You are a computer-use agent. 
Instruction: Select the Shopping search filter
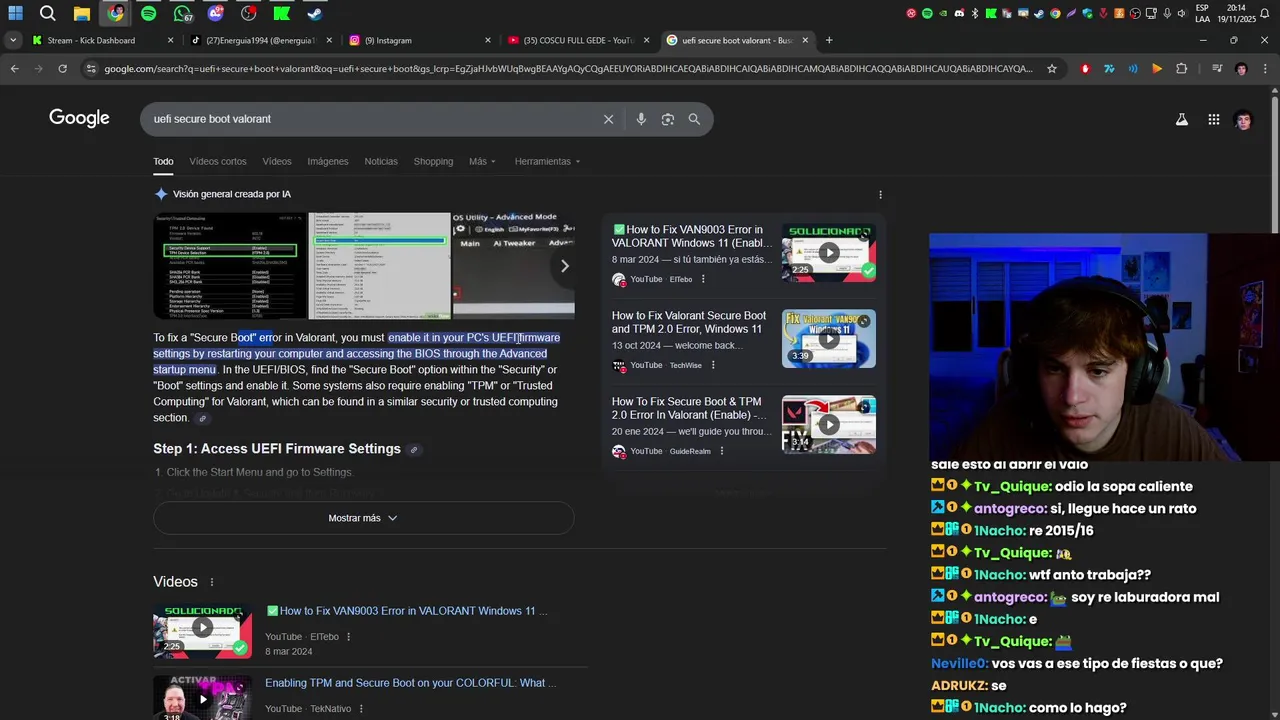433,161
